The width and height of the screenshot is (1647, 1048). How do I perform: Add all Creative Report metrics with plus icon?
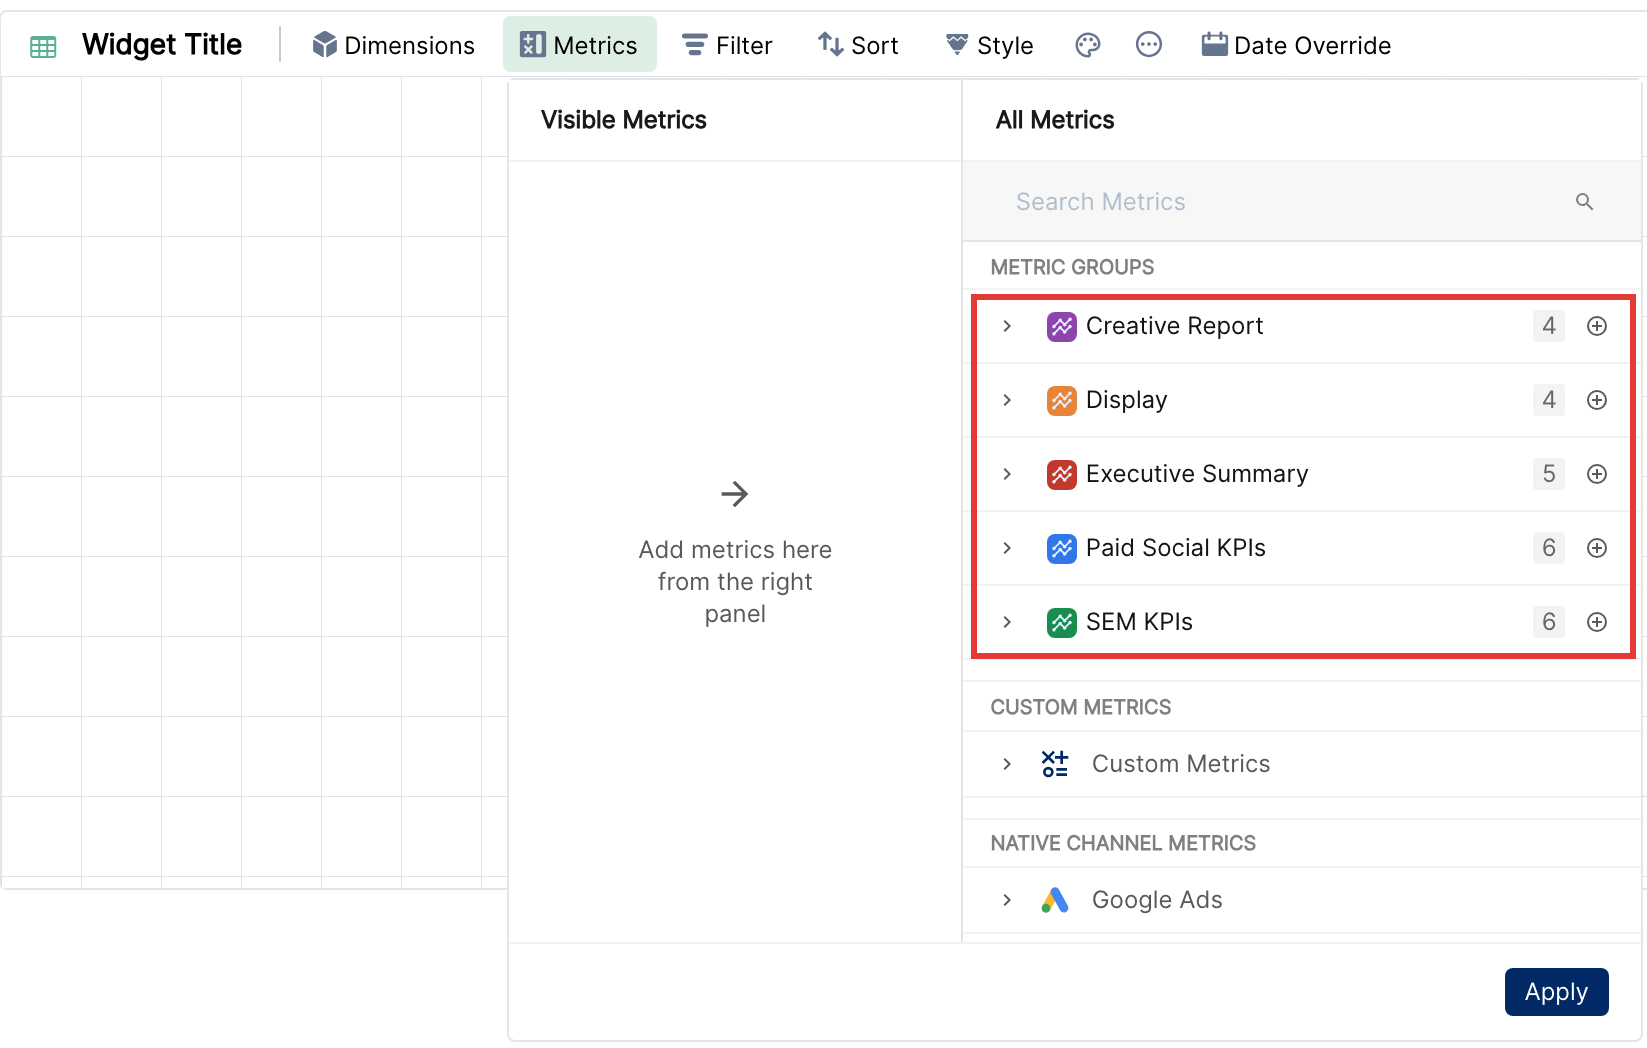click(x=1597, y=326)
